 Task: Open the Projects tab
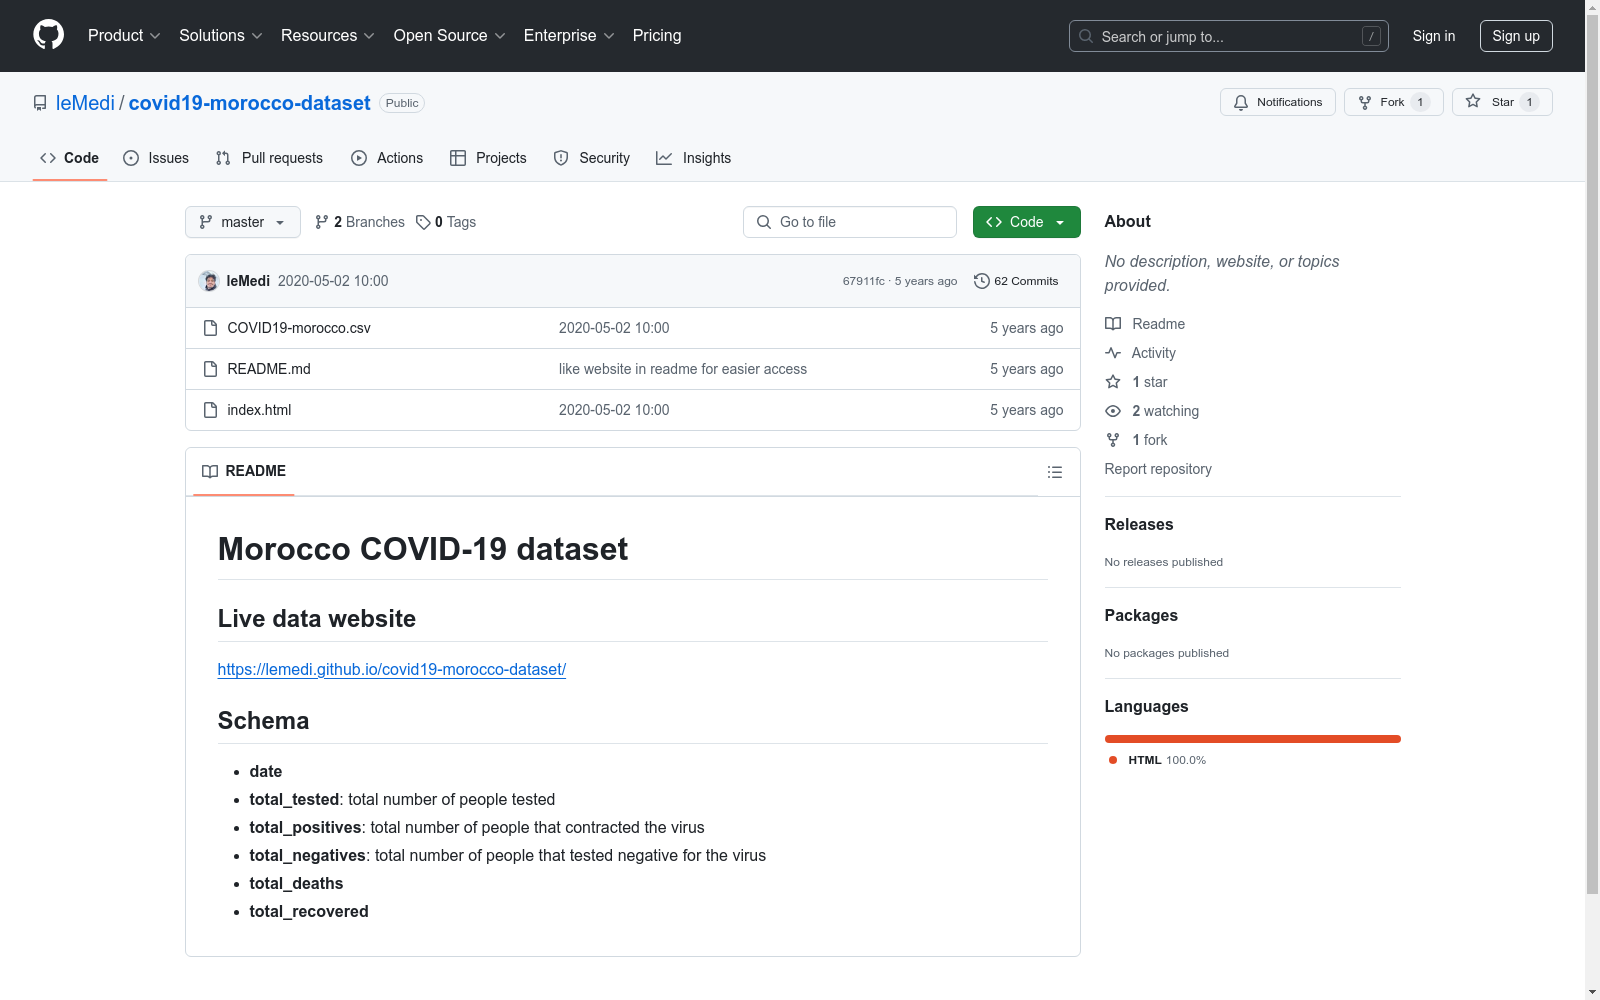tap(488, 158)
